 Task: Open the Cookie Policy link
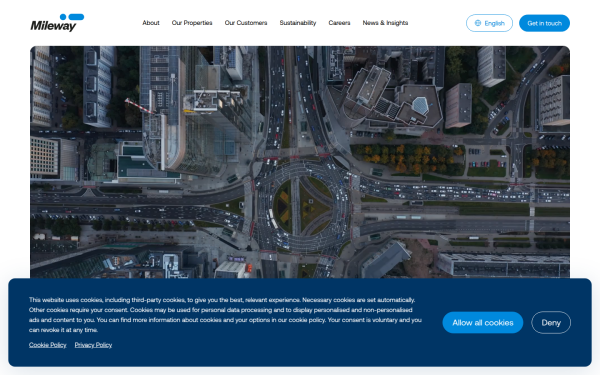[x=47, y=345]
